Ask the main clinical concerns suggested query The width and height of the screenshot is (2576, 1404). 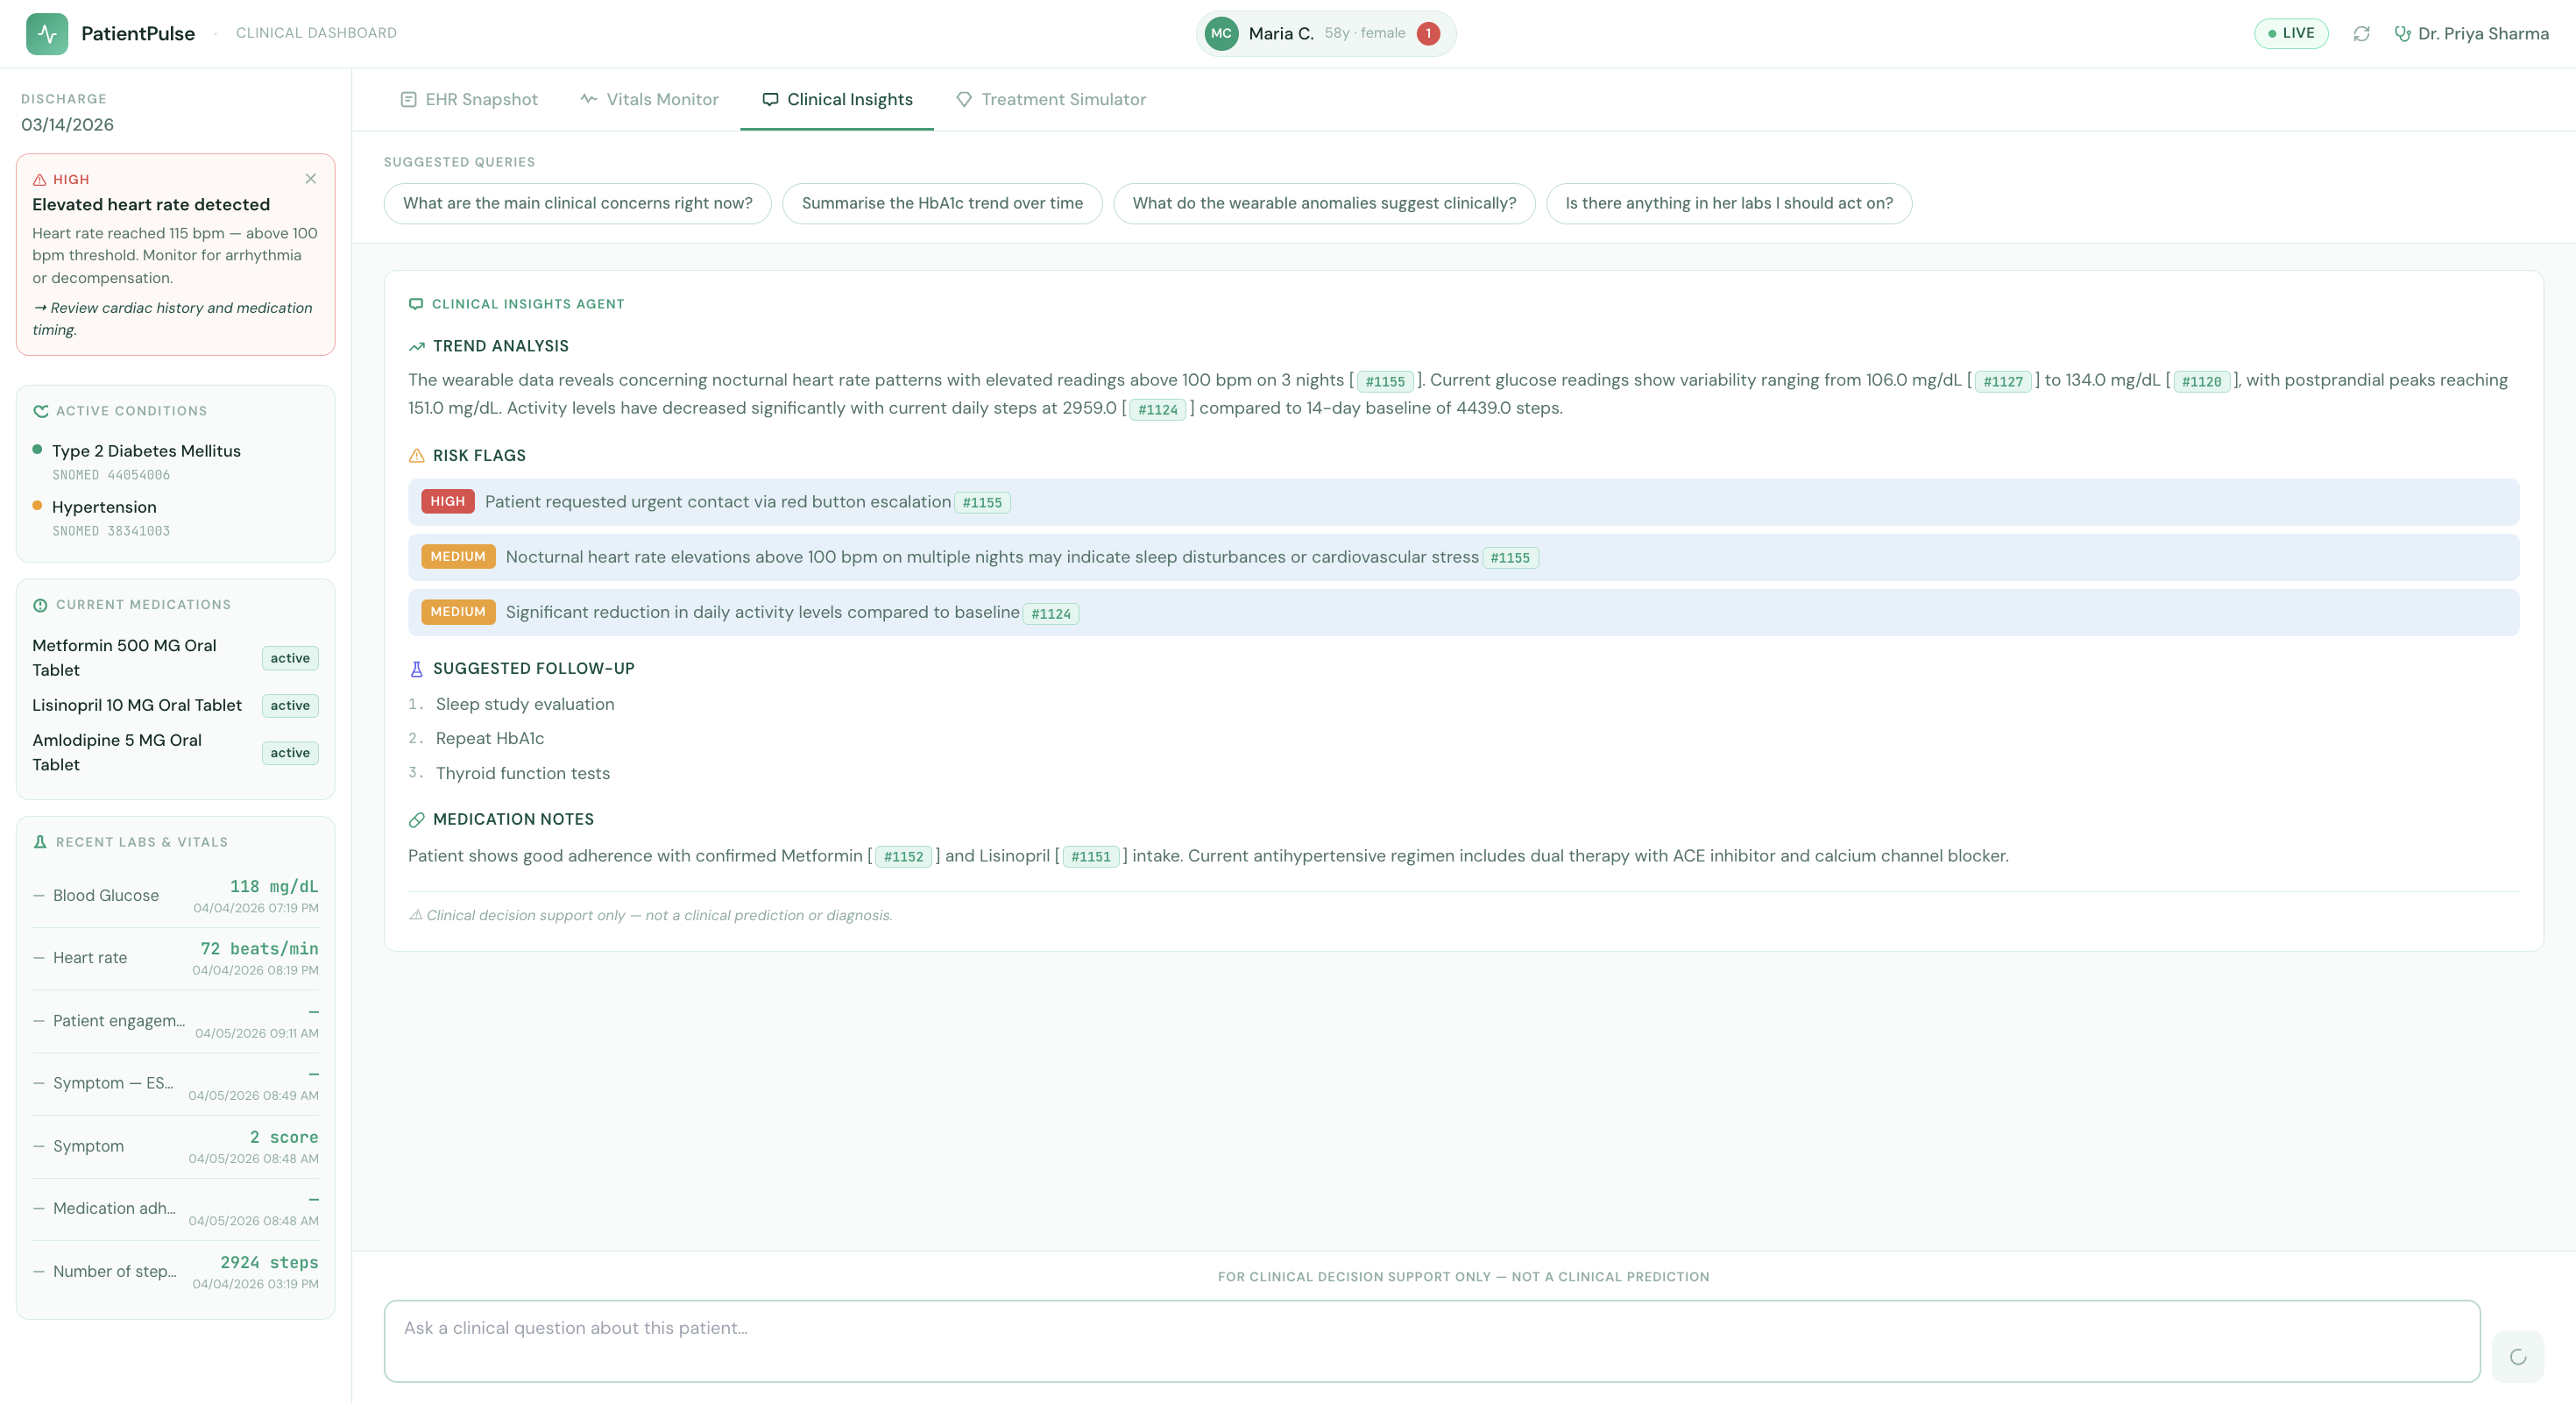[577, 203]
